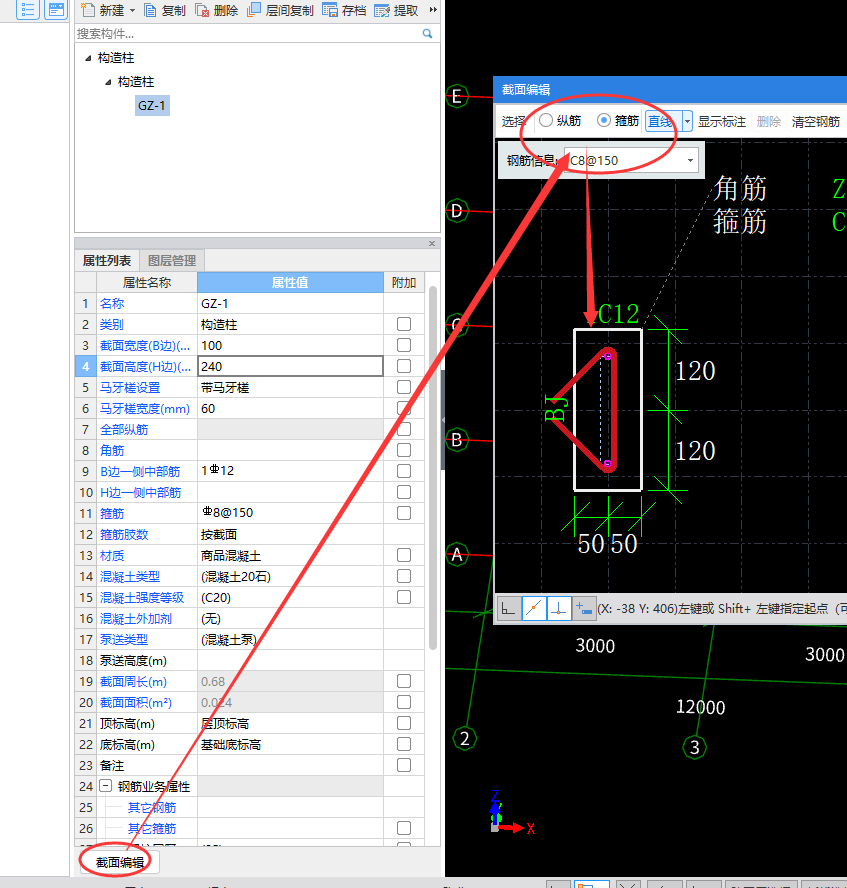Viewport: 847px width, 888px height.
Task: Tick the 附加 checkbox for B边一侧中部筋
Action: coord(404,471)
